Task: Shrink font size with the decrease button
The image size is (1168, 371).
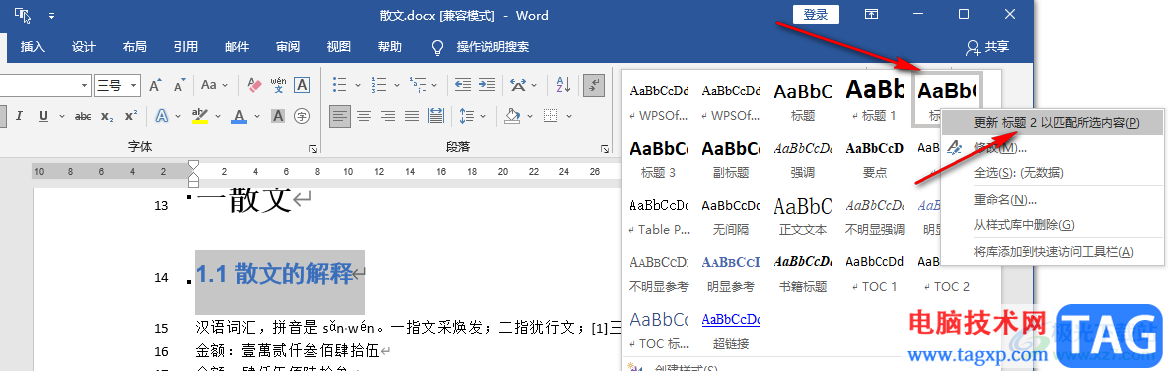Action: click(x=180, y=85)
